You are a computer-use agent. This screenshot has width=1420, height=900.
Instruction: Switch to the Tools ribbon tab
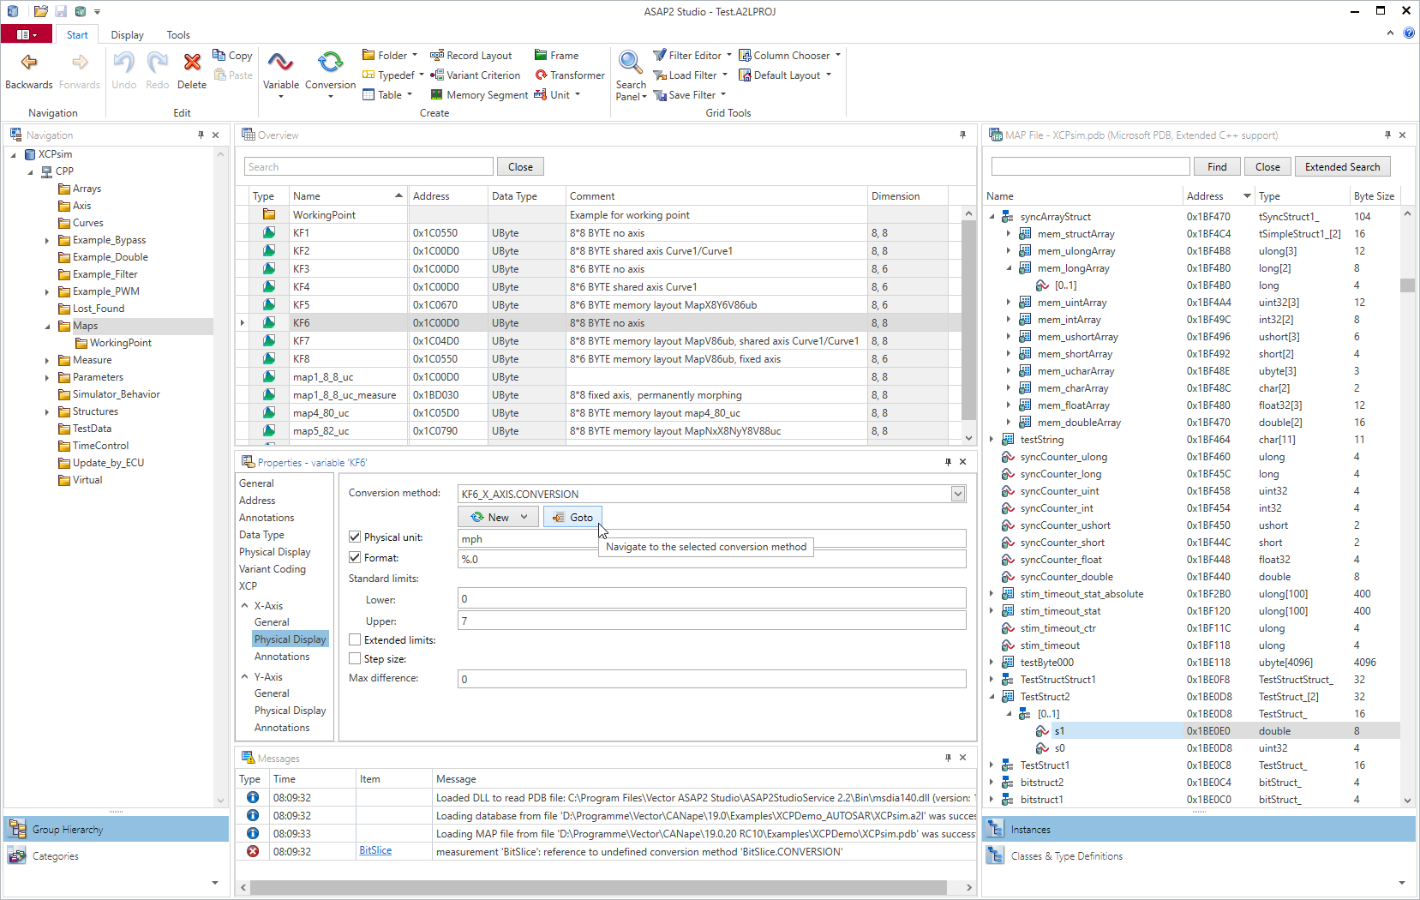click(x=178, y=35)
